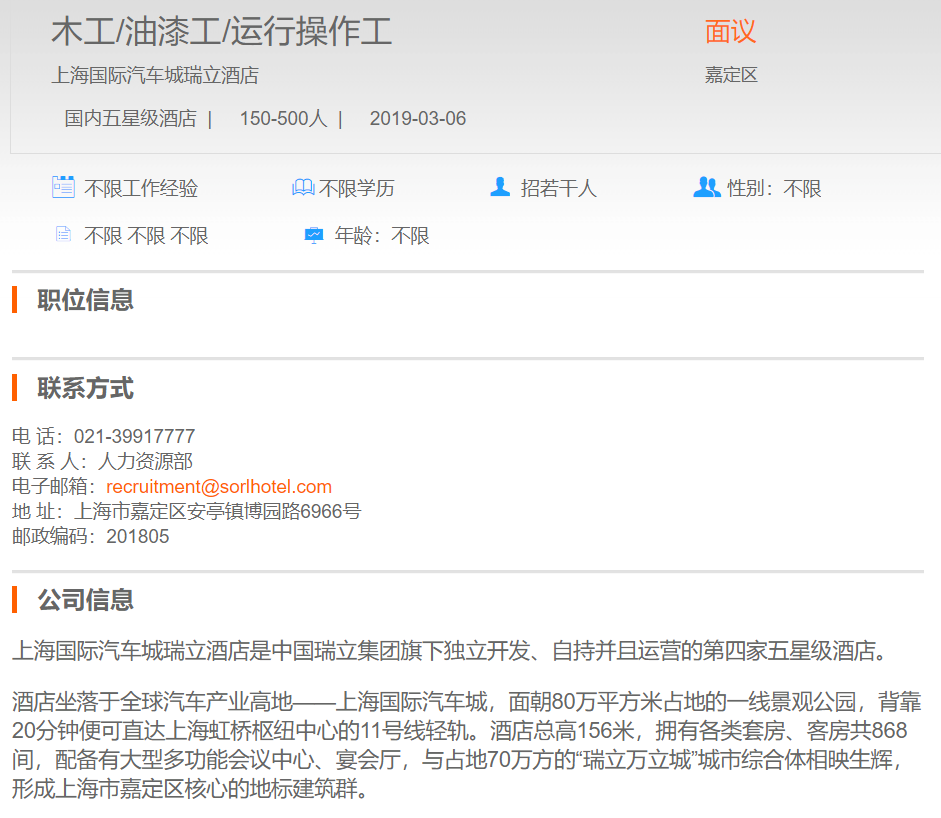
Task: Click the 国内五星级酒店 company type tag
Action: click(130, 119)
